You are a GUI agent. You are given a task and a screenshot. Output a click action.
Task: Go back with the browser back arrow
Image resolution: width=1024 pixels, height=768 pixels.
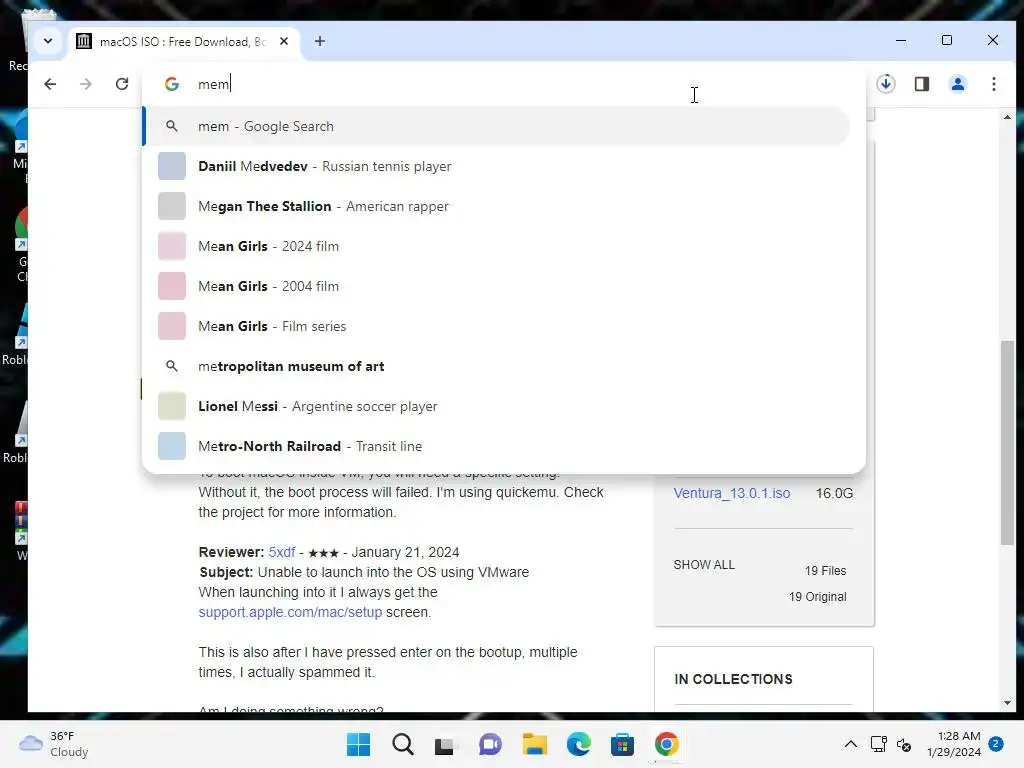click(50, 84)
